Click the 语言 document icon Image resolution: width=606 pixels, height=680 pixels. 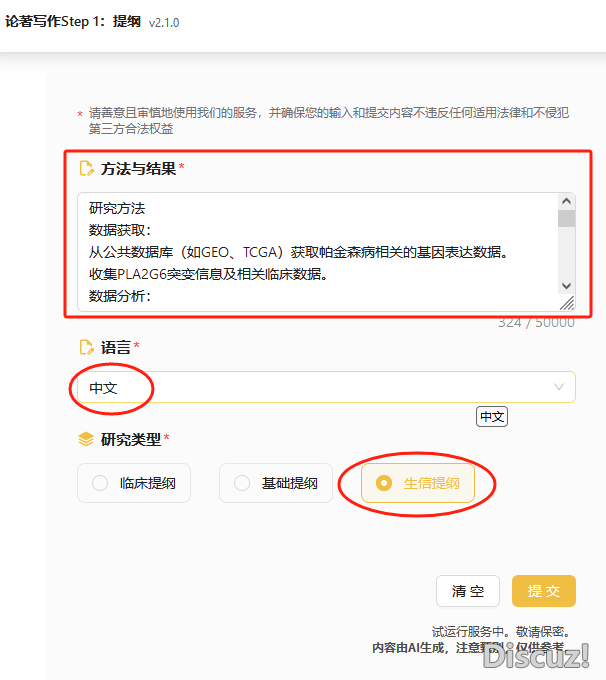click(87, 347)
